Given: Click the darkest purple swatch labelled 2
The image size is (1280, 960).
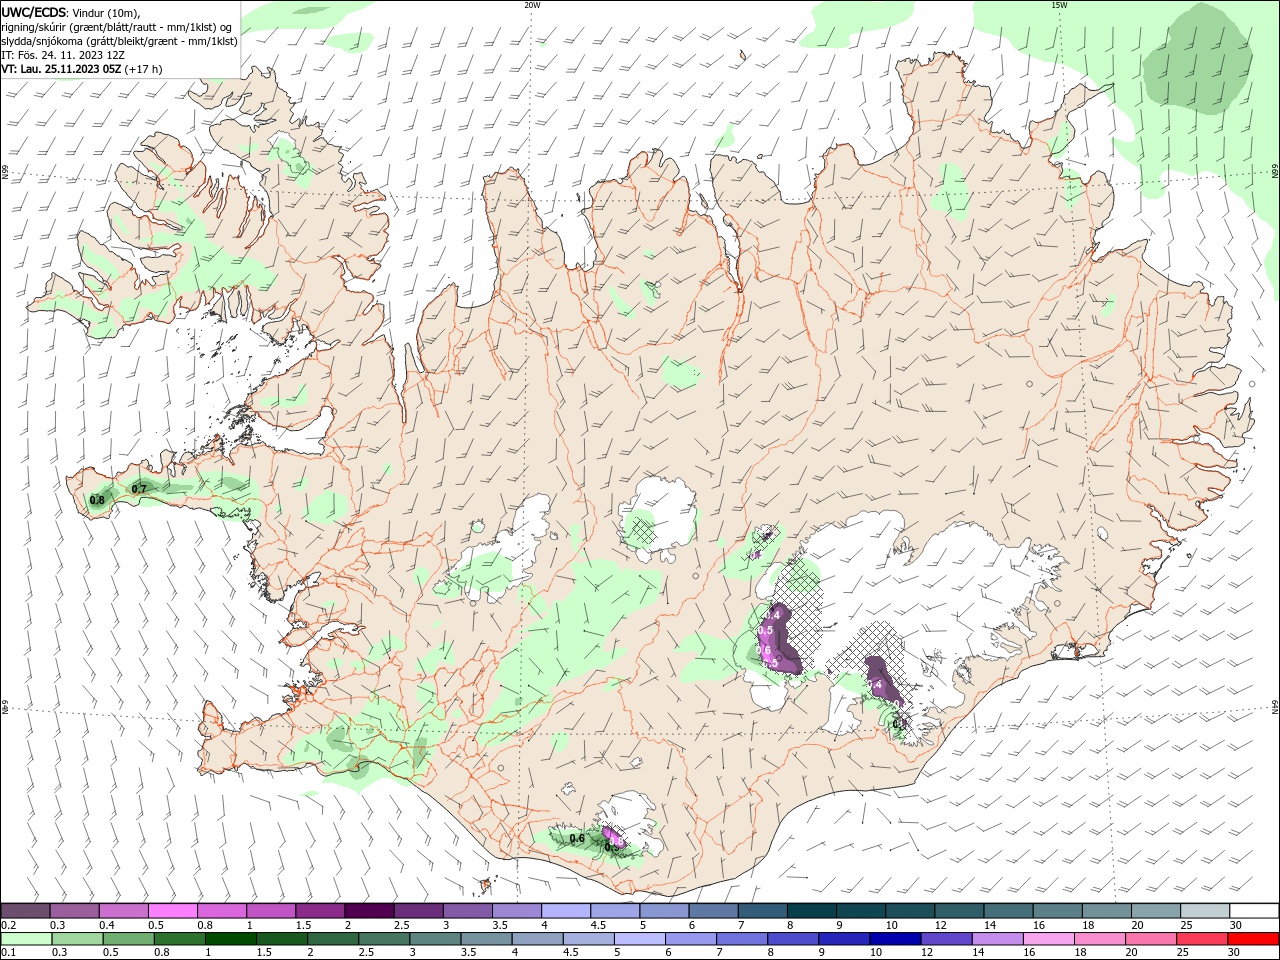Looking at the screenshot, I should [x=369, y=911].
